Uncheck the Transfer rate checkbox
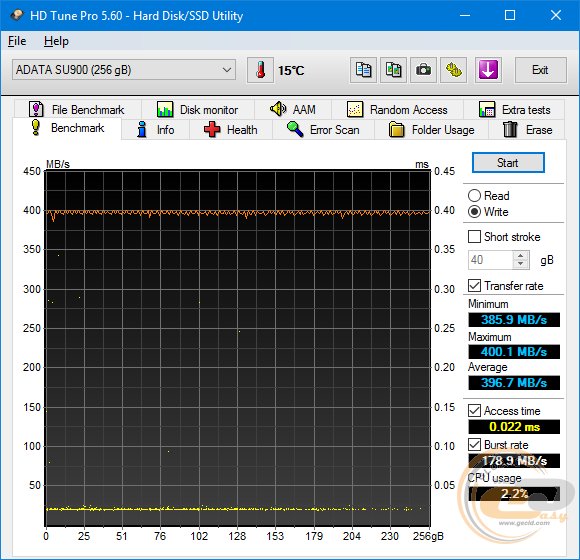The height and width of the screenshot is (560, 580). click(474, 286)
